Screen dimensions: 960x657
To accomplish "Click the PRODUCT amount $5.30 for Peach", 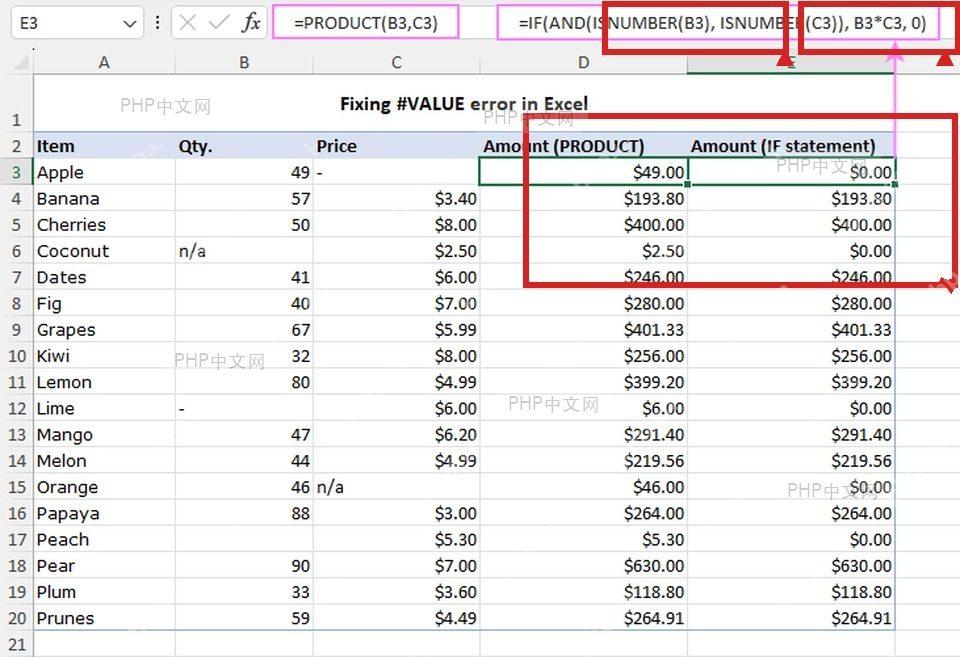I will coord(583,539).
